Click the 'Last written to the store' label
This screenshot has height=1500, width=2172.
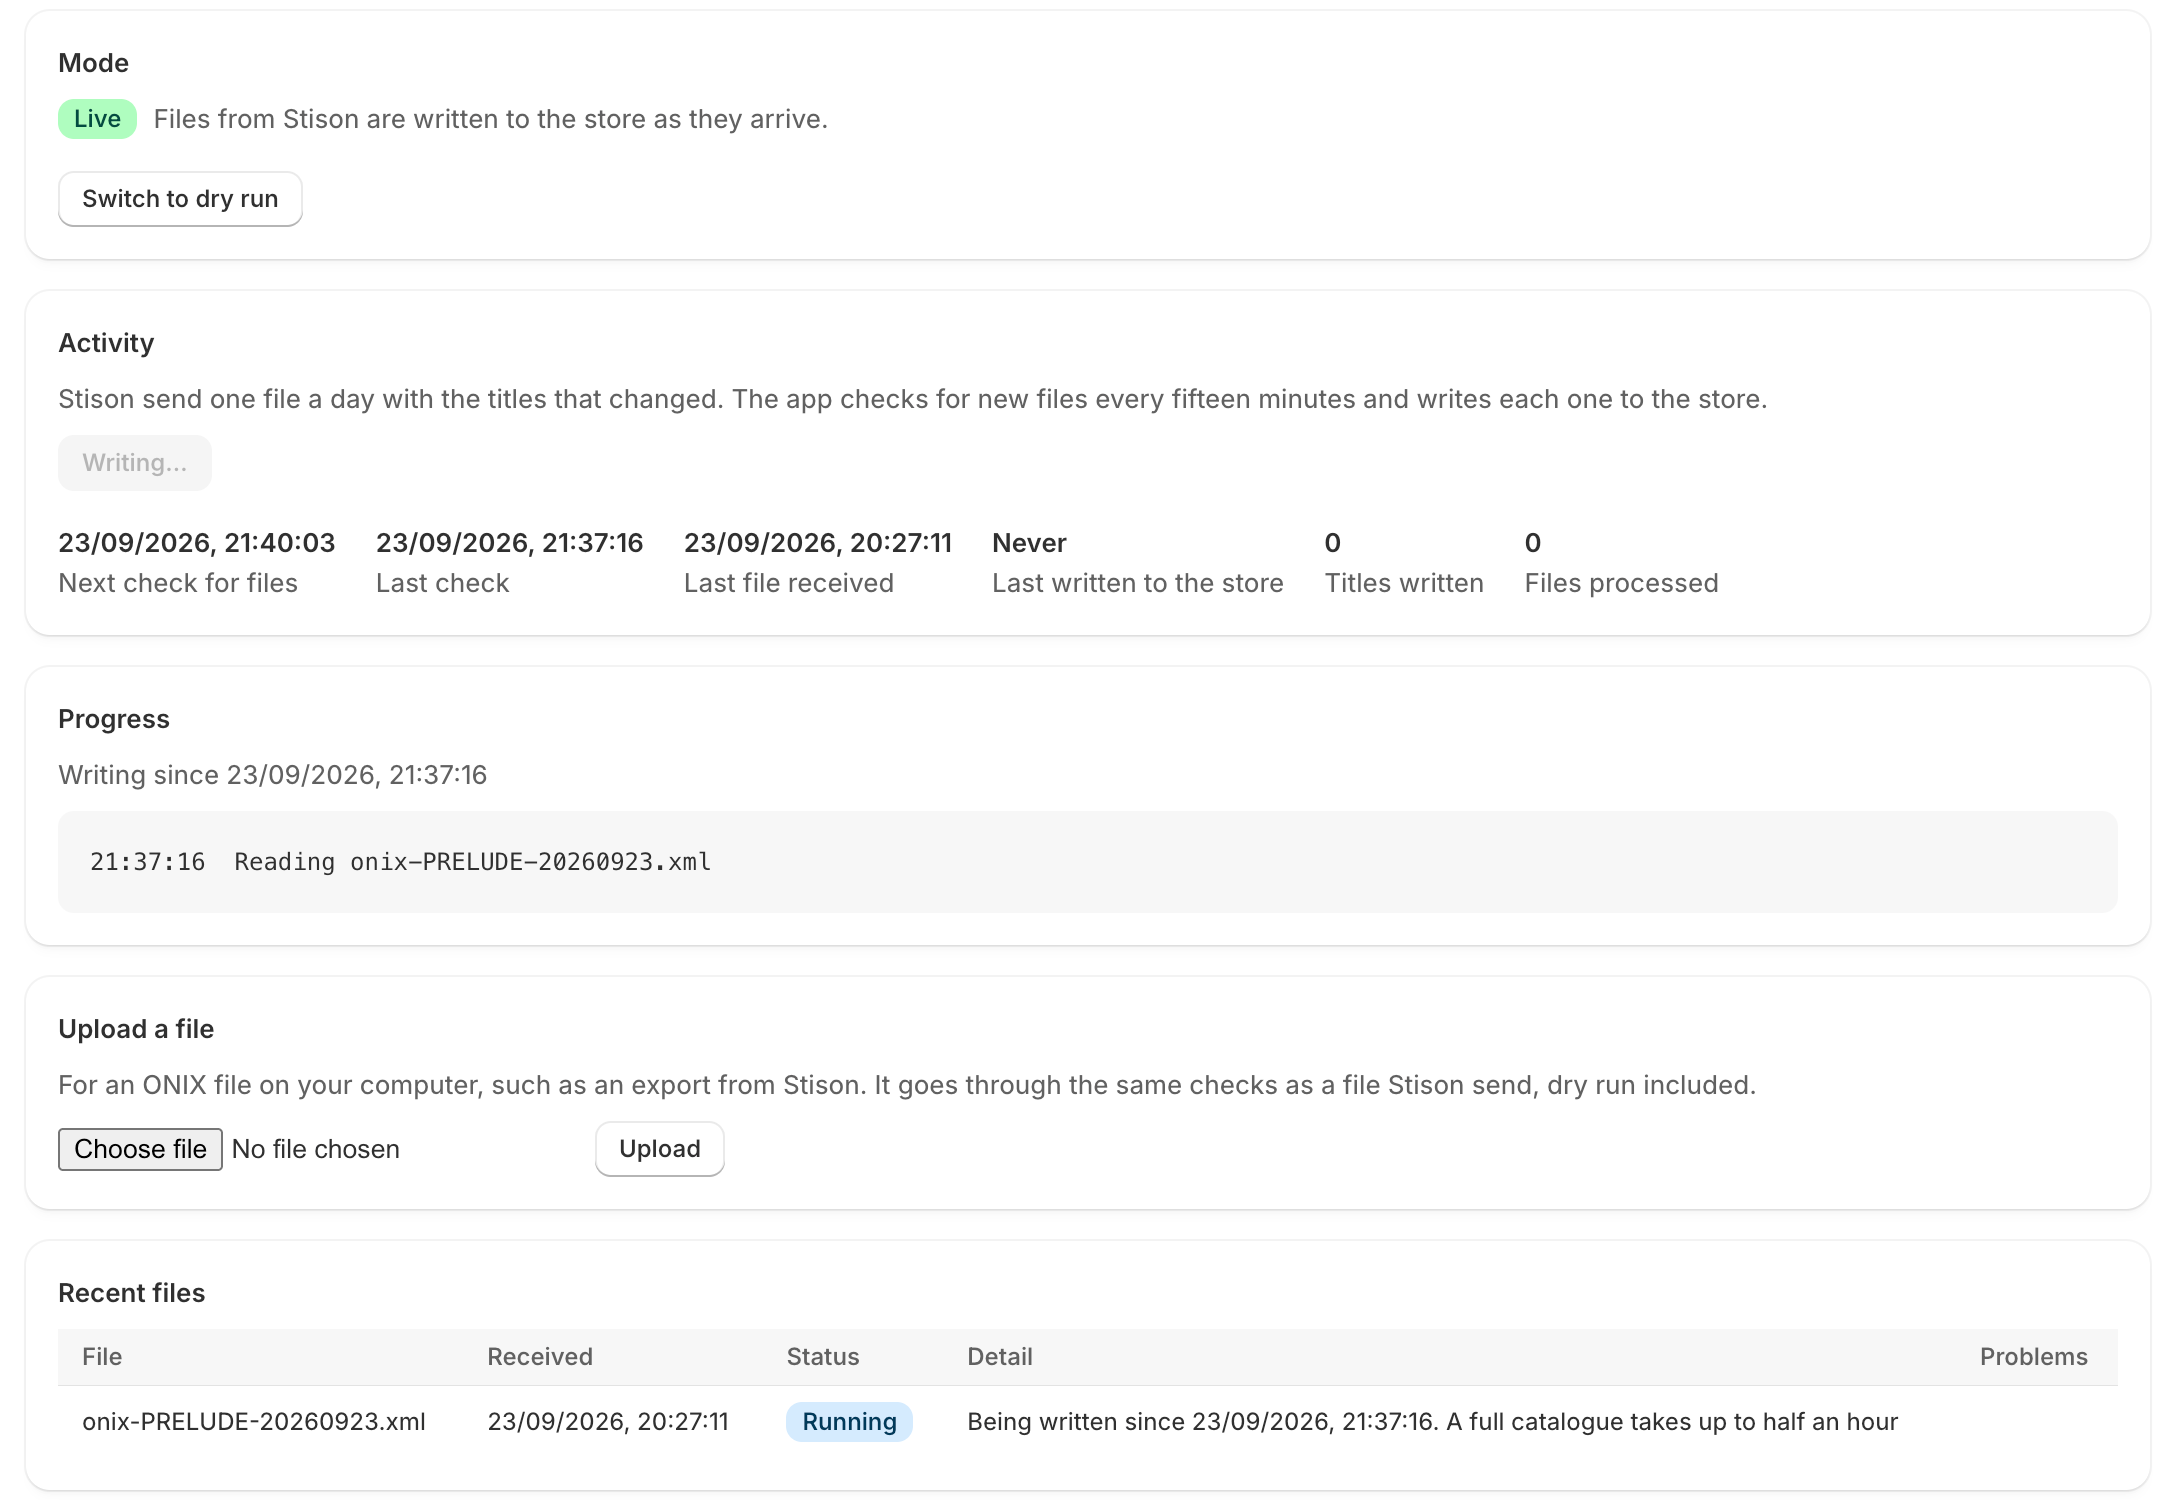(x=1138, y=583)
